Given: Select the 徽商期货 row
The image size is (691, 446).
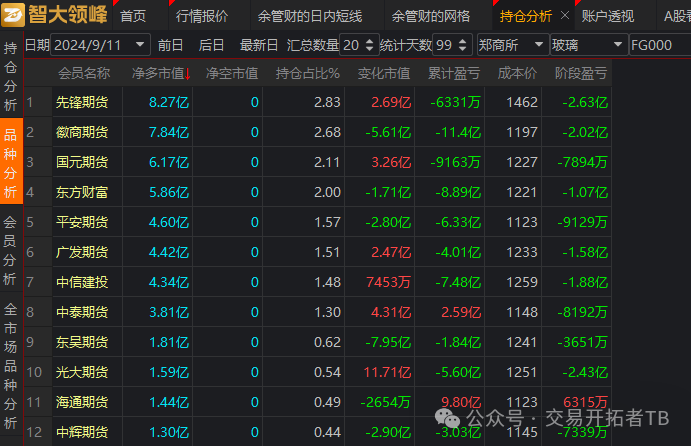Looking at the screenshot, I should pyautogui.click(x=318, y=132).
